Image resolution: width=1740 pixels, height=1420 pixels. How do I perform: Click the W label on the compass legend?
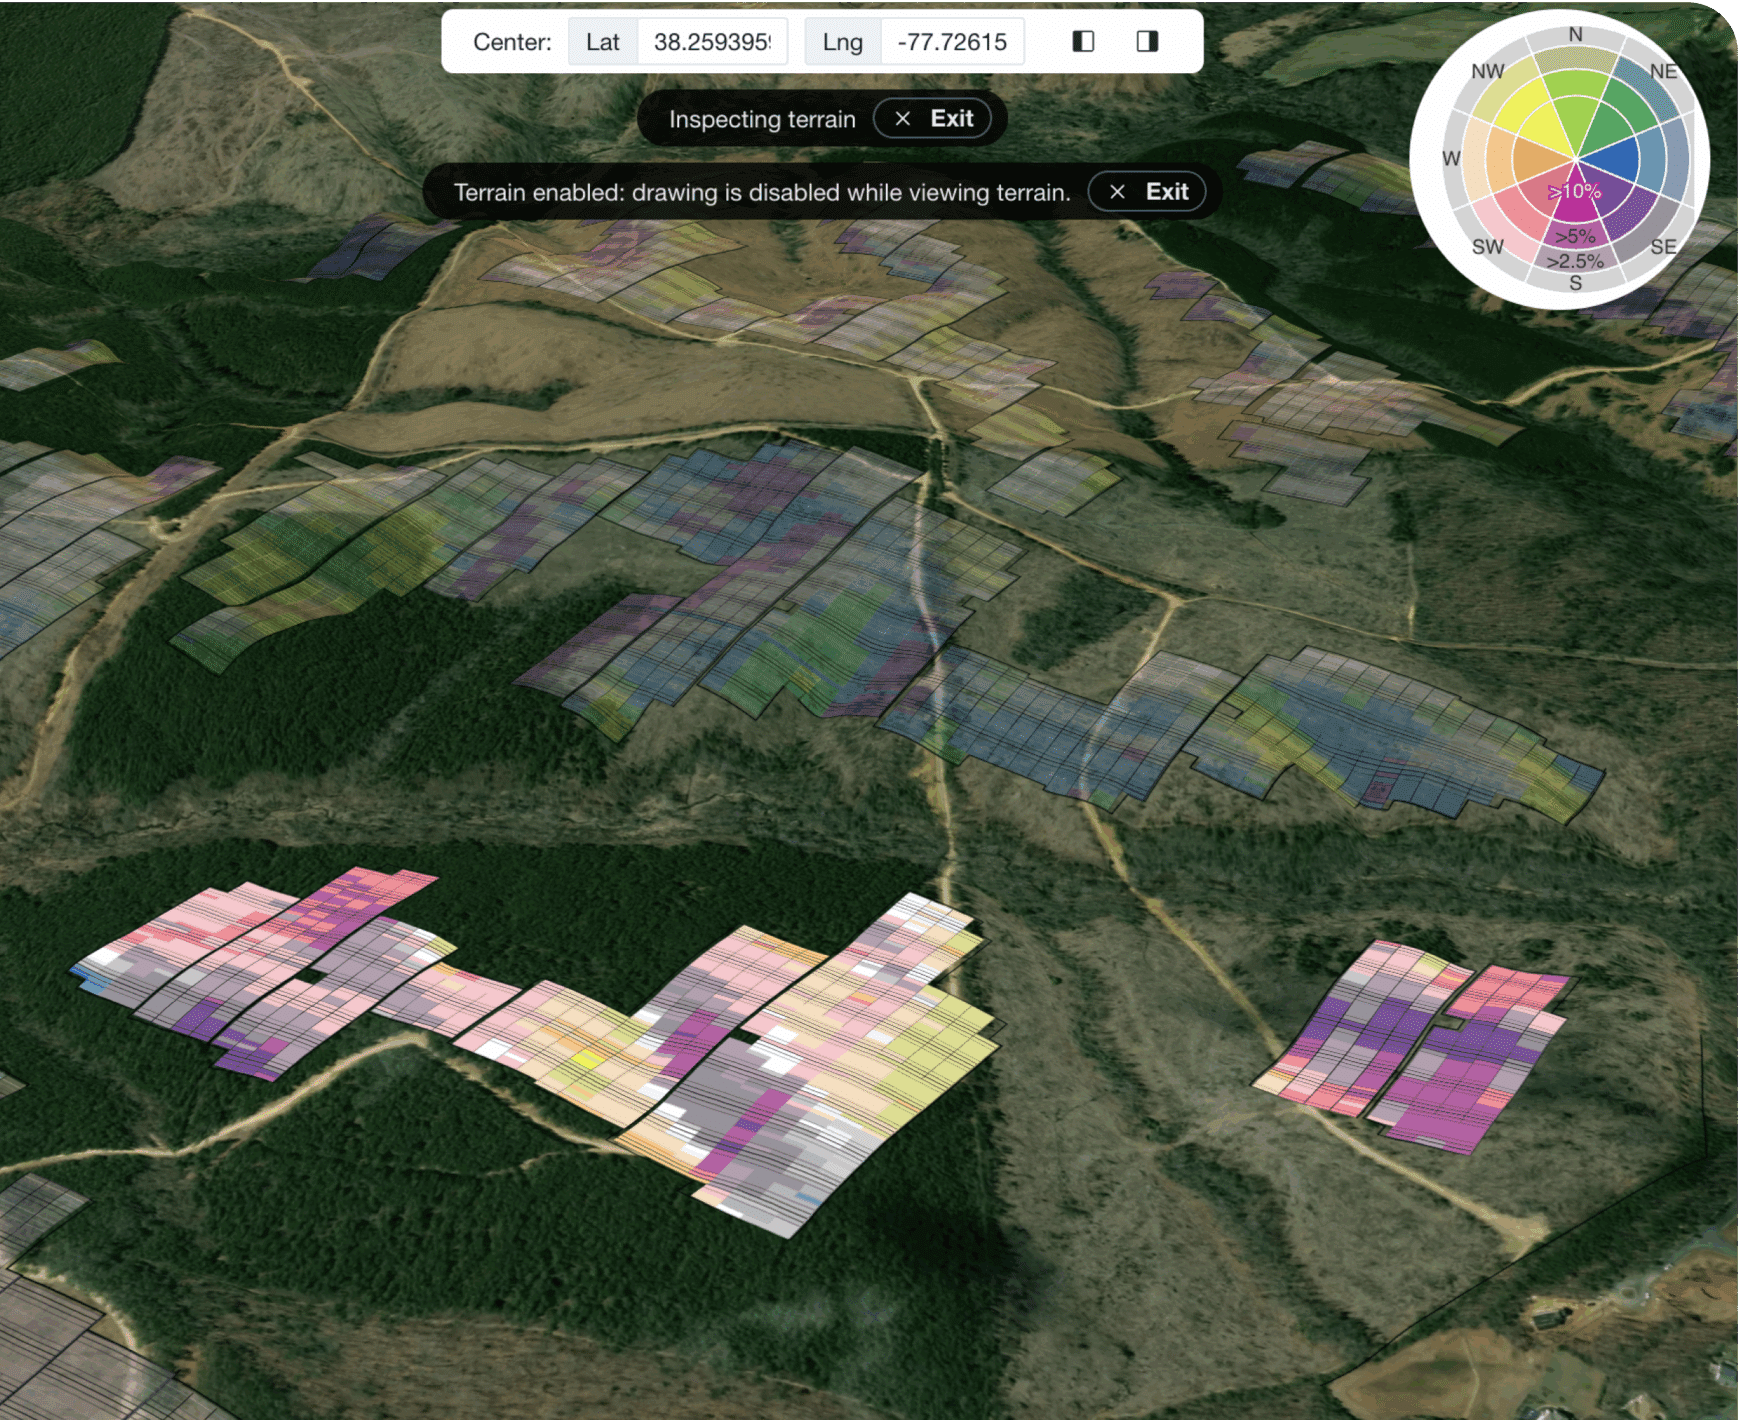(1451, 159)
